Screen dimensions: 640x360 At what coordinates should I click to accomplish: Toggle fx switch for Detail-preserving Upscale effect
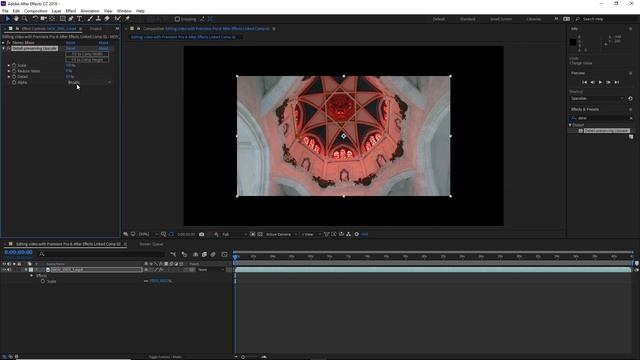tap(9, 48)
